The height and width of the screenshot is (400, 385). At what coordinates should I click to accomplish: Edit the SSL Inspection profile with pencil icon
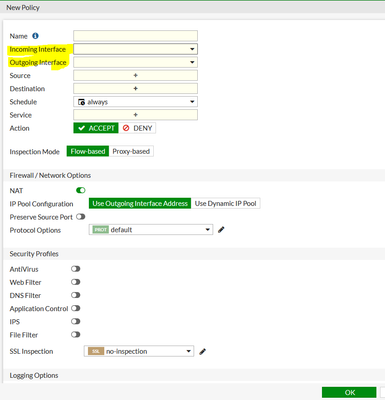point(202,351)
